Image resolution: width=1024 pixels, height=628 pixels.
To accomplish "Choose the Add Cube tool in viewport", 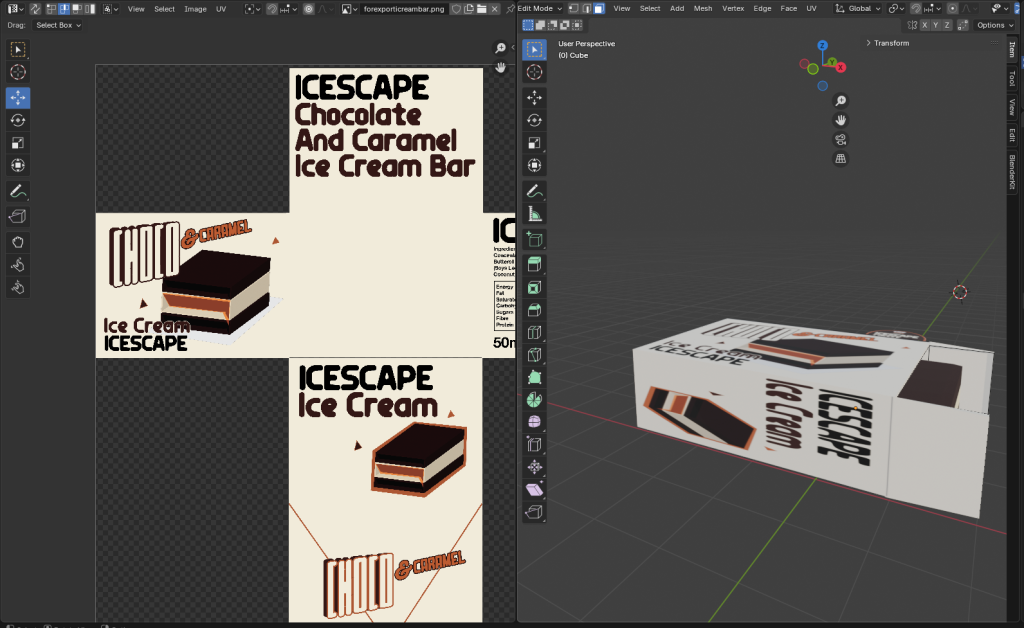I will (535, 239).
